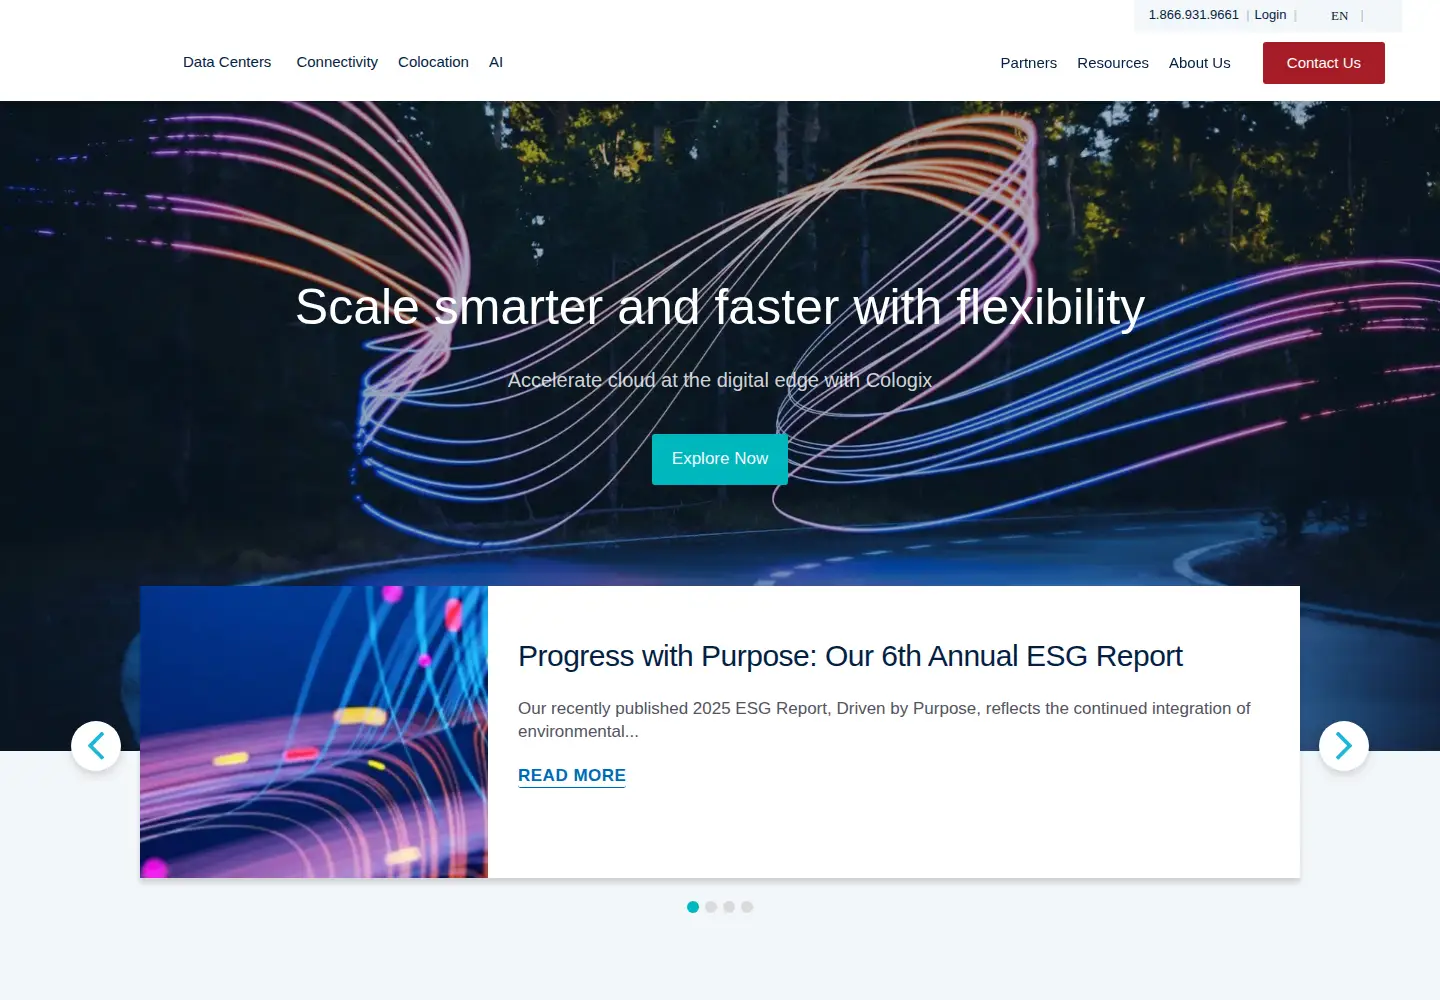1440x1000 pixels.
Task: Click the ESG Report article headline
Action: tap(850, 656)
